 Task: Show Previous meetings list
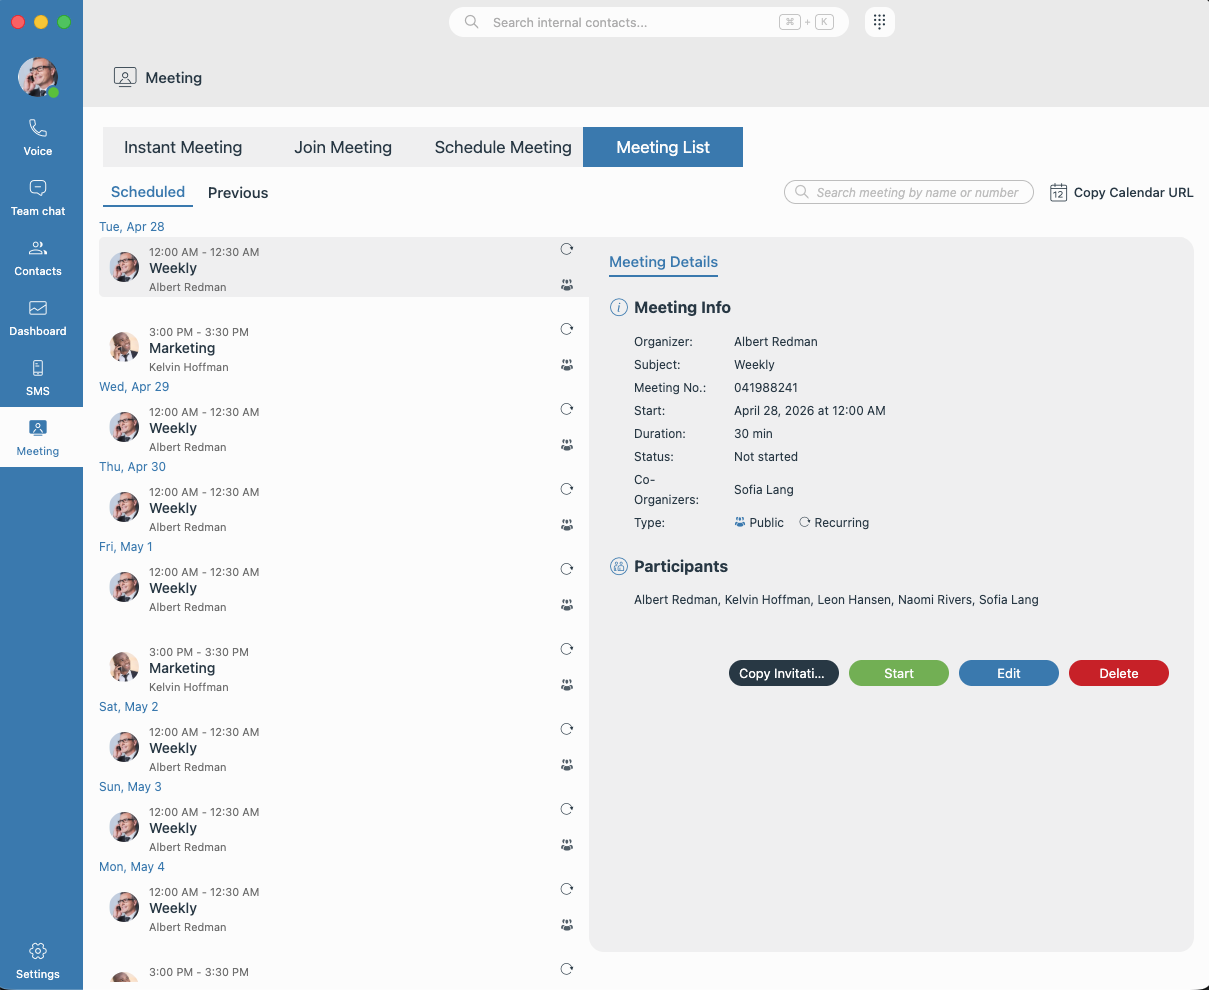tap(238, 193)
